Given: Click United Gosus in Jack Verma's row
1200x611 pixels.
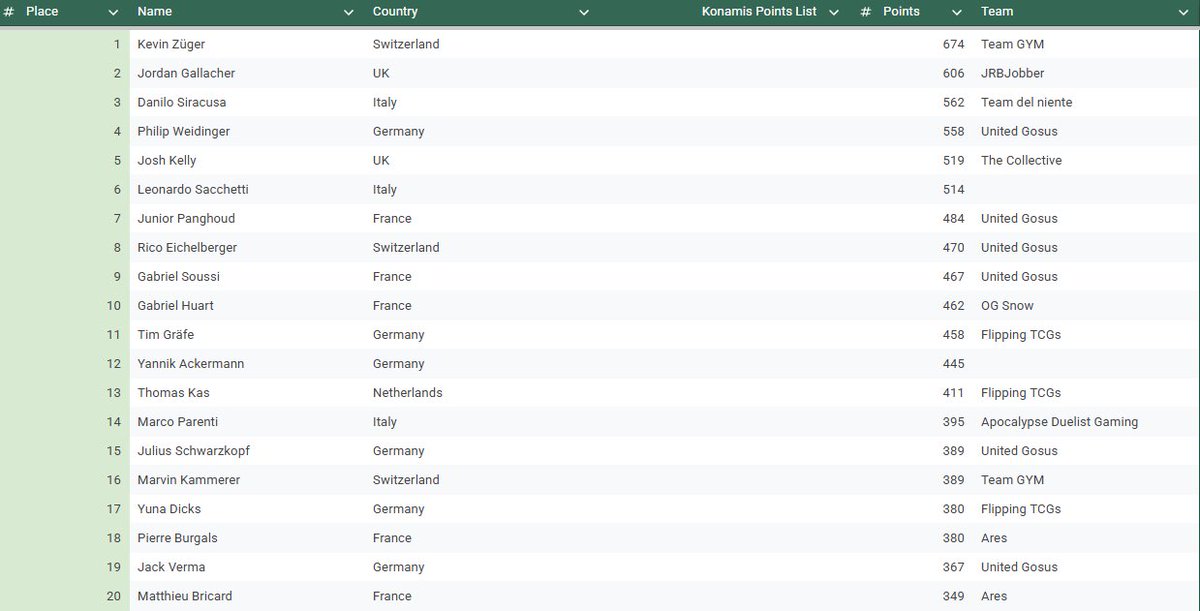Looking at the screenshot, I should pyautogui.click(x=1019, y=566).
